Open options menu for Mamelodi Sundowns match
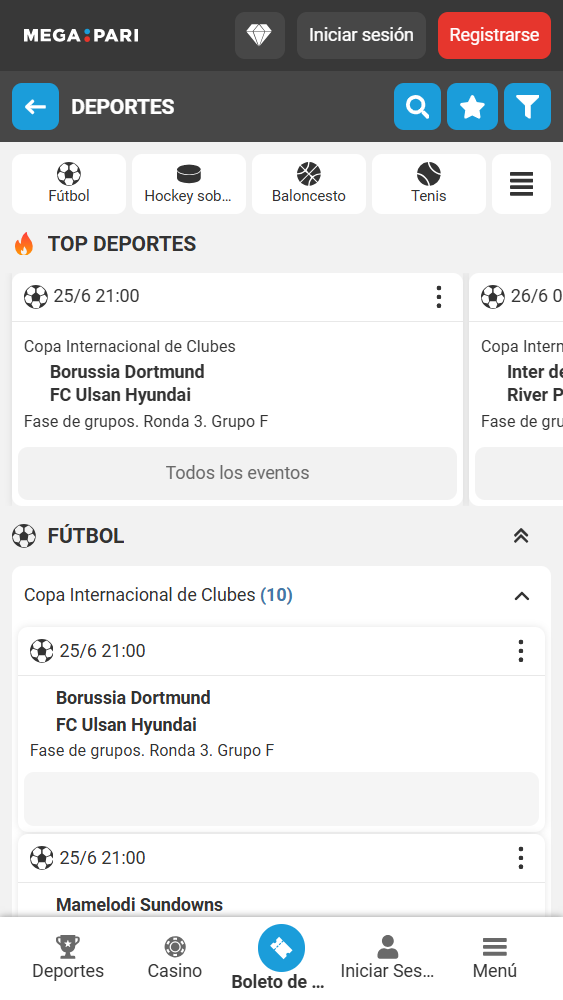The height and width of the screenshot is (1000, 563). pyautogui.click(x=521, y=858)
